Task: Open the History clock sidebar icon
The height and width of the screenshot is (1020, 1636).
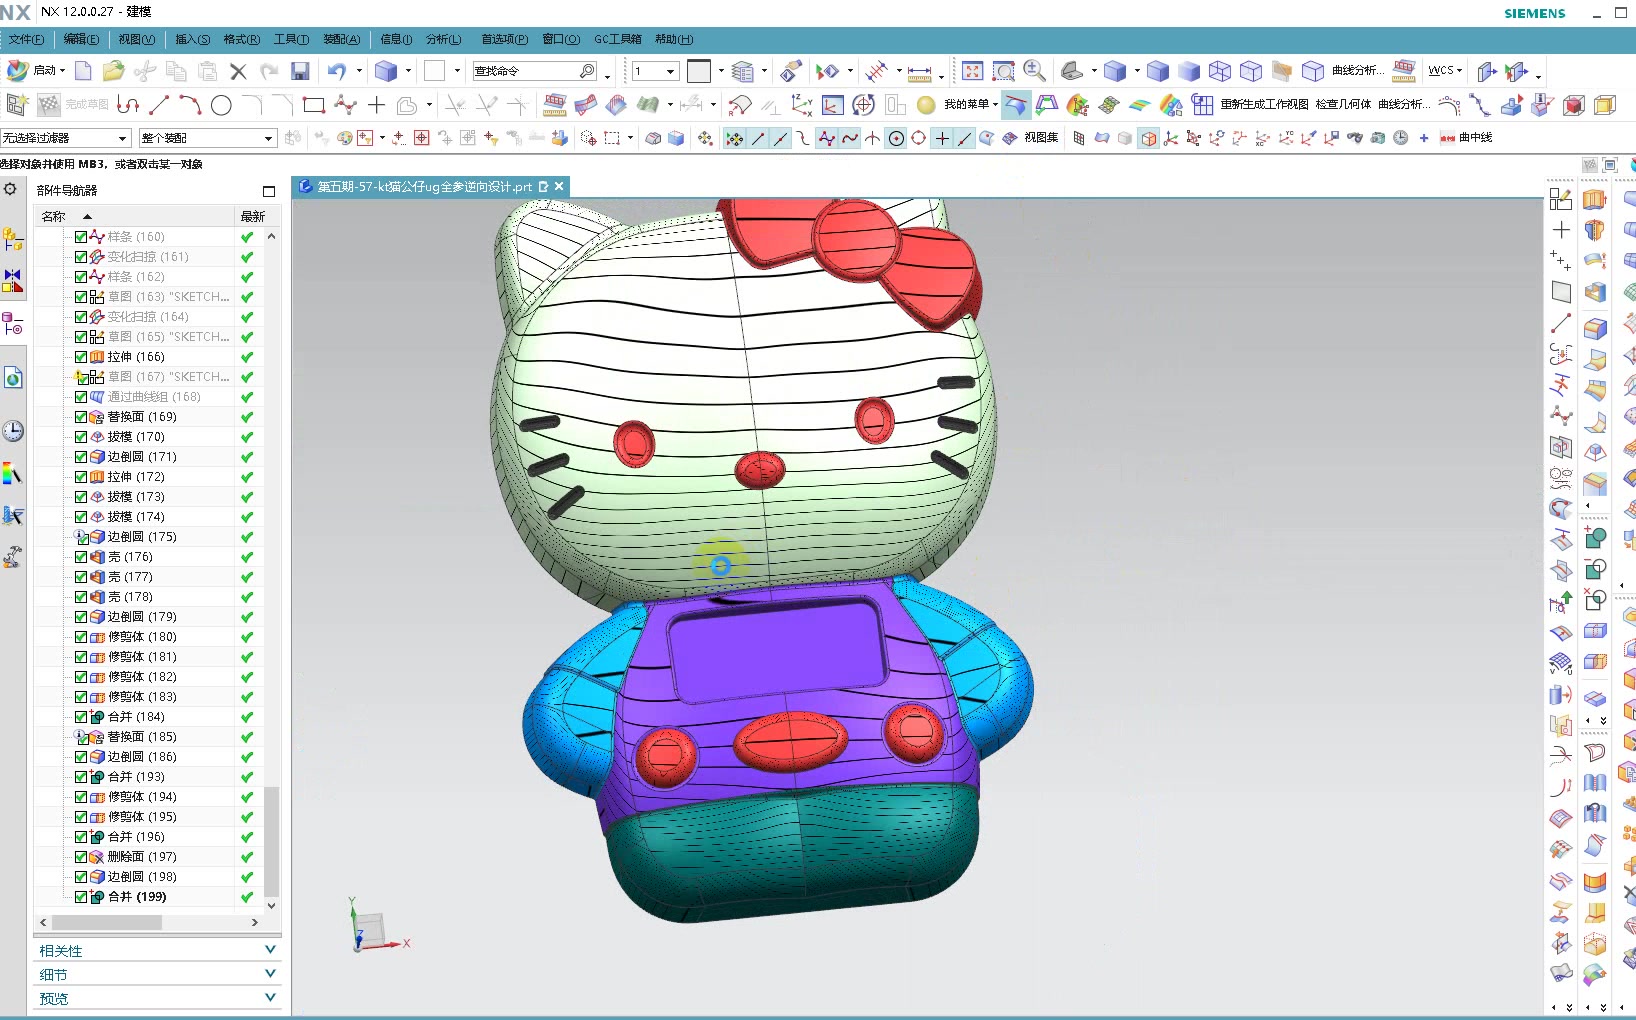Action: [13, 431]
